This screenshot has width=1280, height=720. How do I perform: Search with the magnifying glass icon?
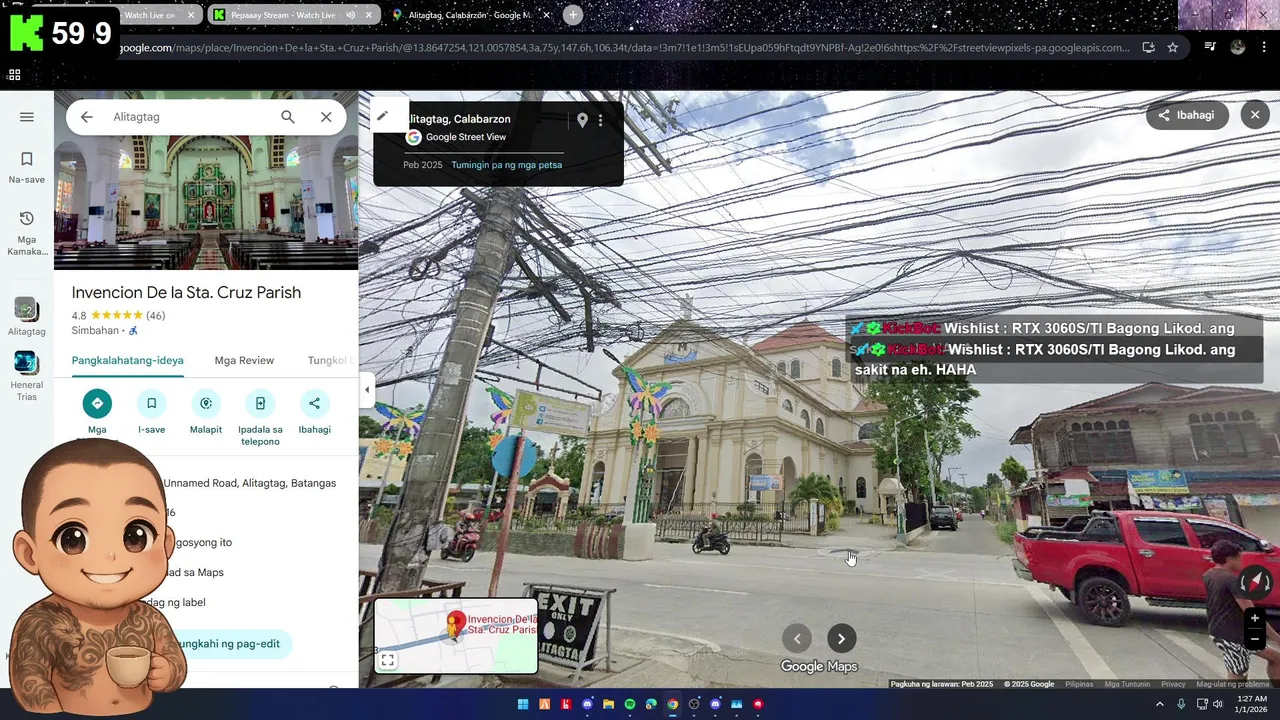click(x=288, y=117)
